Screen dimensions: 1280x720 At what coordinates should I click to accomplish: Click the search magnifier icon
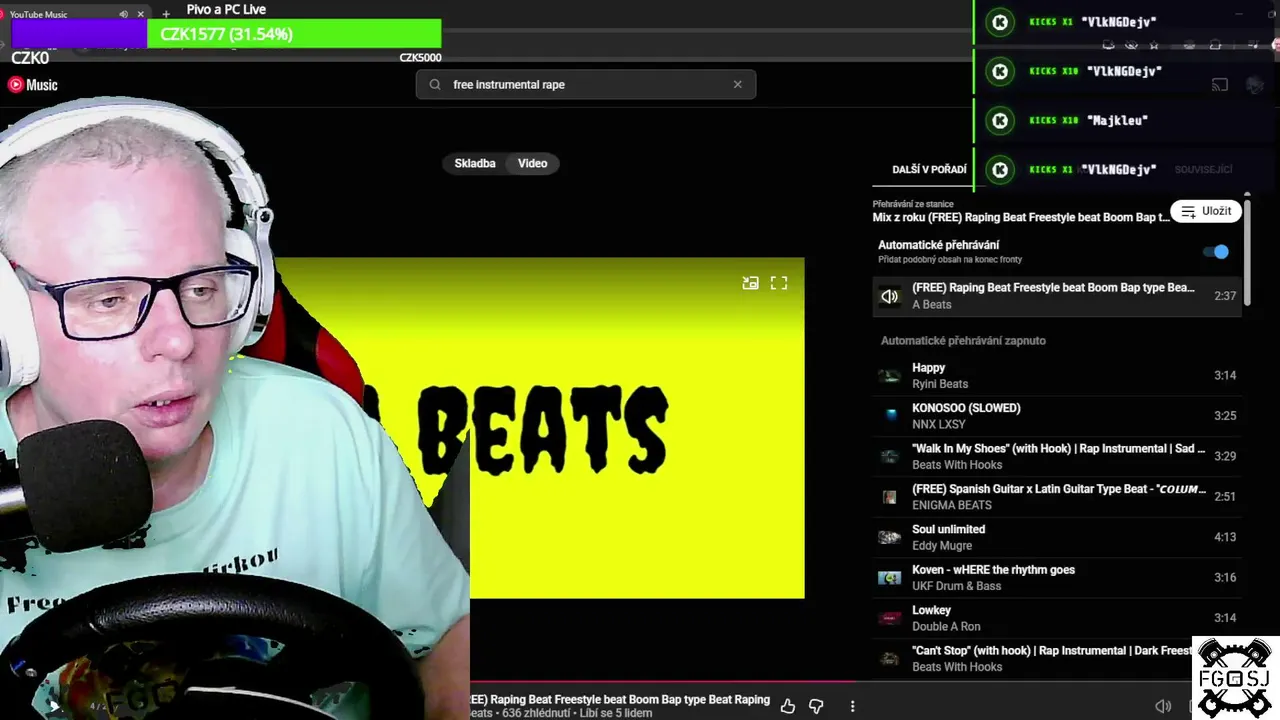[435, 85]
